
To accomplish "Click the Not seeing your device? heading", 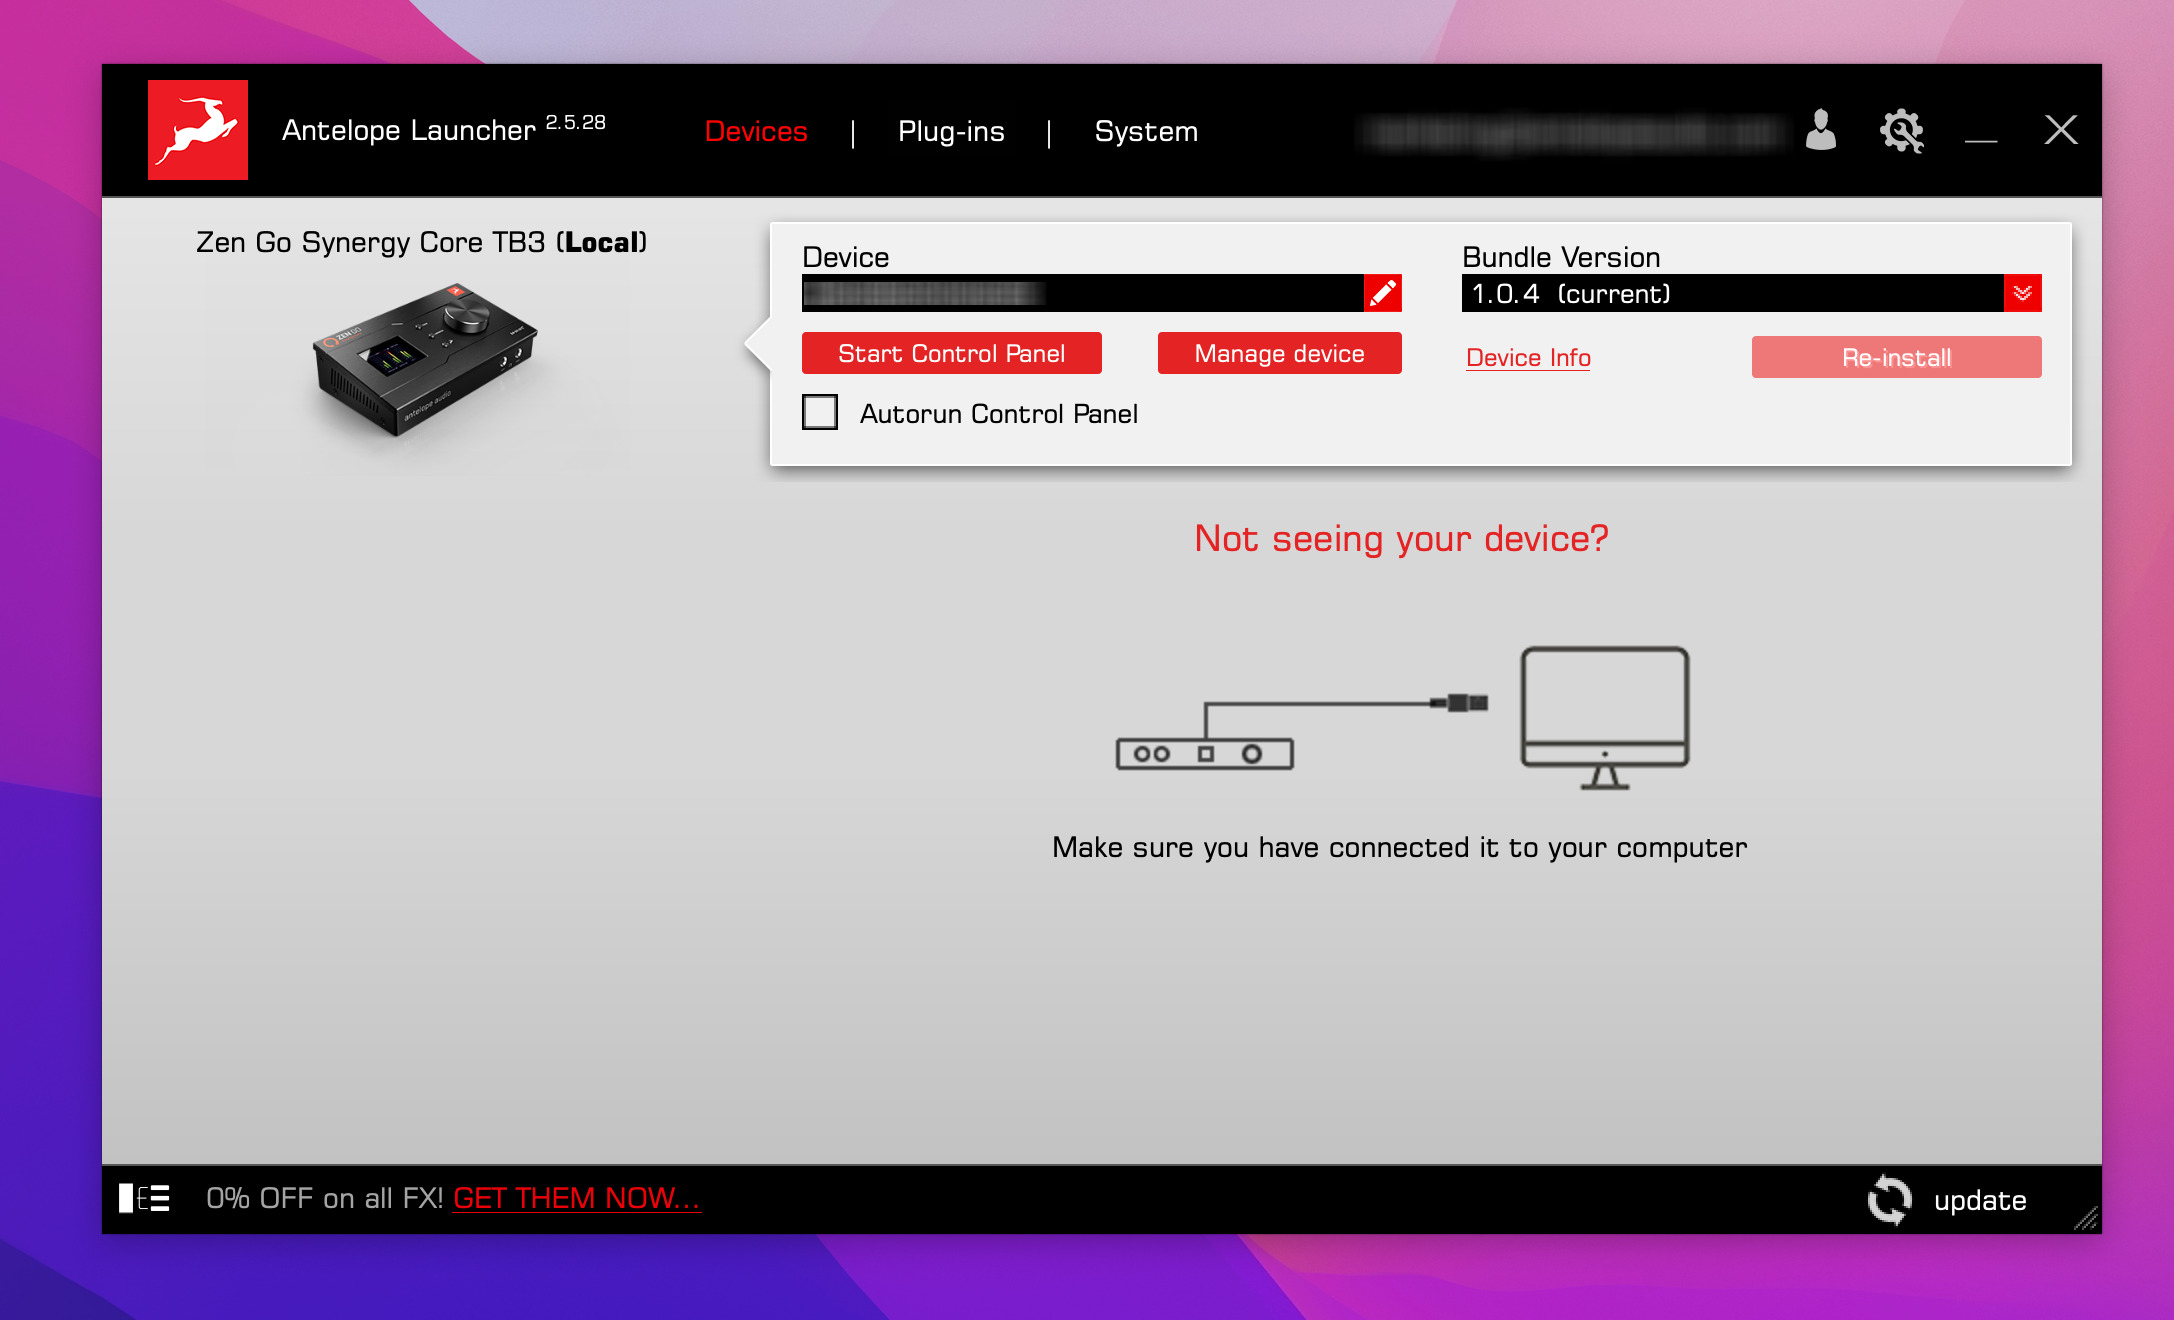I will tap(1402, 538).
